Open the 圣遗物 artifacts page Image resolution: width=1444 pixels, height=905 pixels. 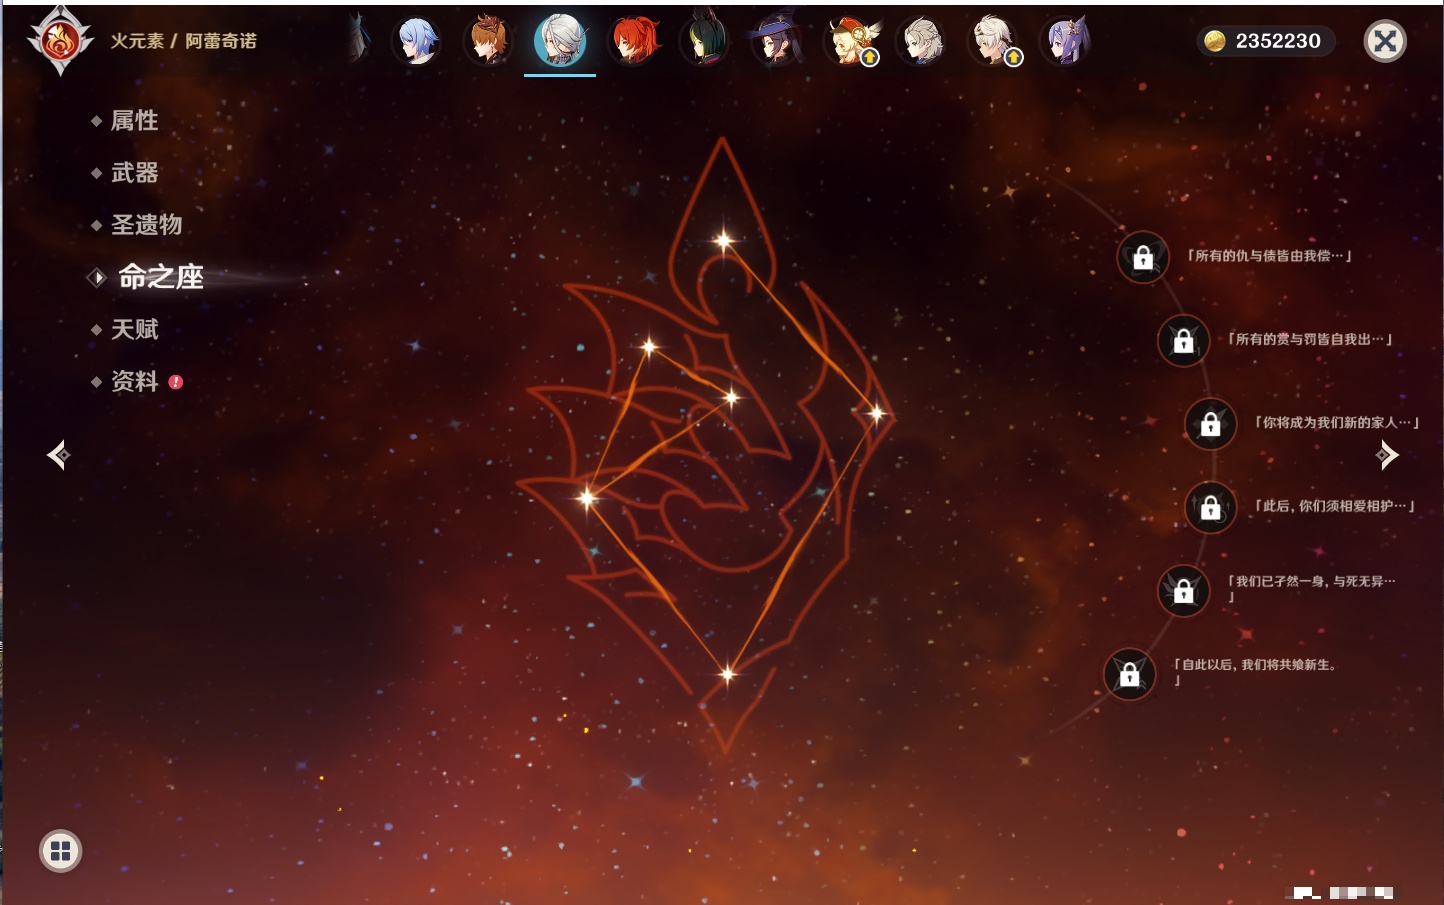(146, 225)
